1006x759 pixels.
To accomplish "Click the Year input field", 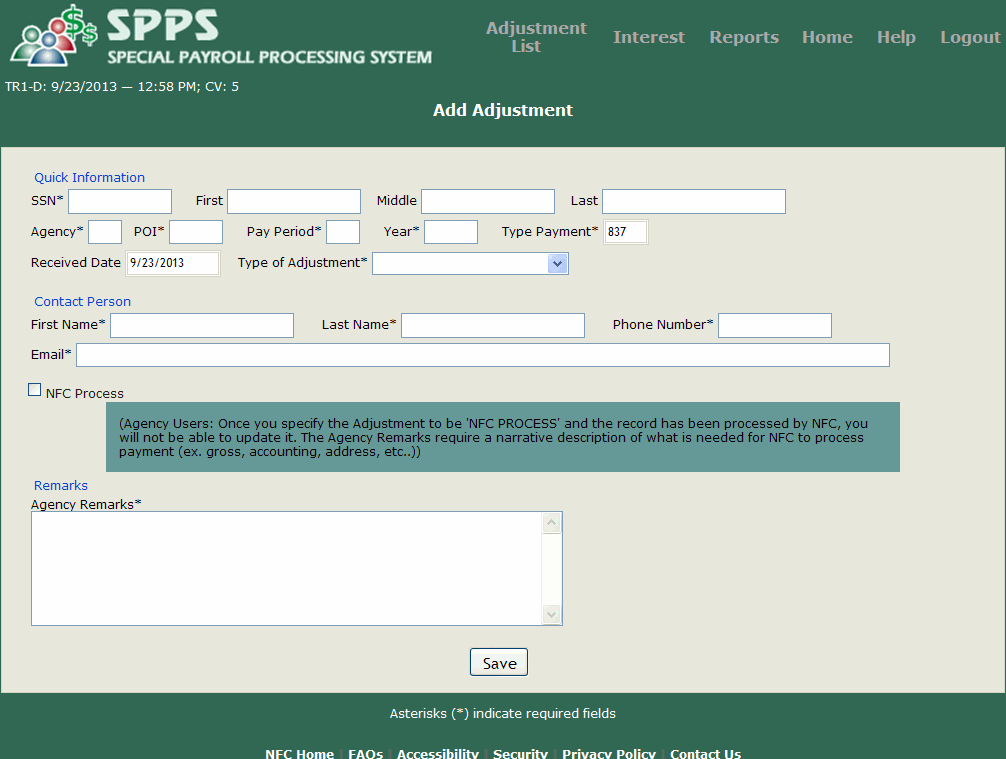I will point(451,232).
